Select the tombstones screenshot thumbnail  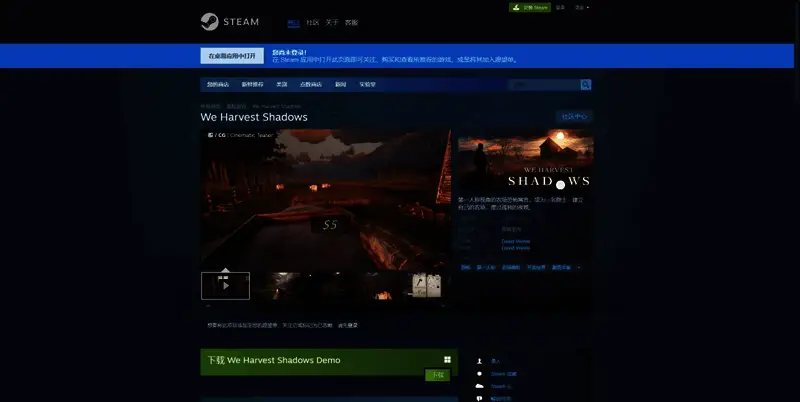pyautogui.click(x=427, y=285)
